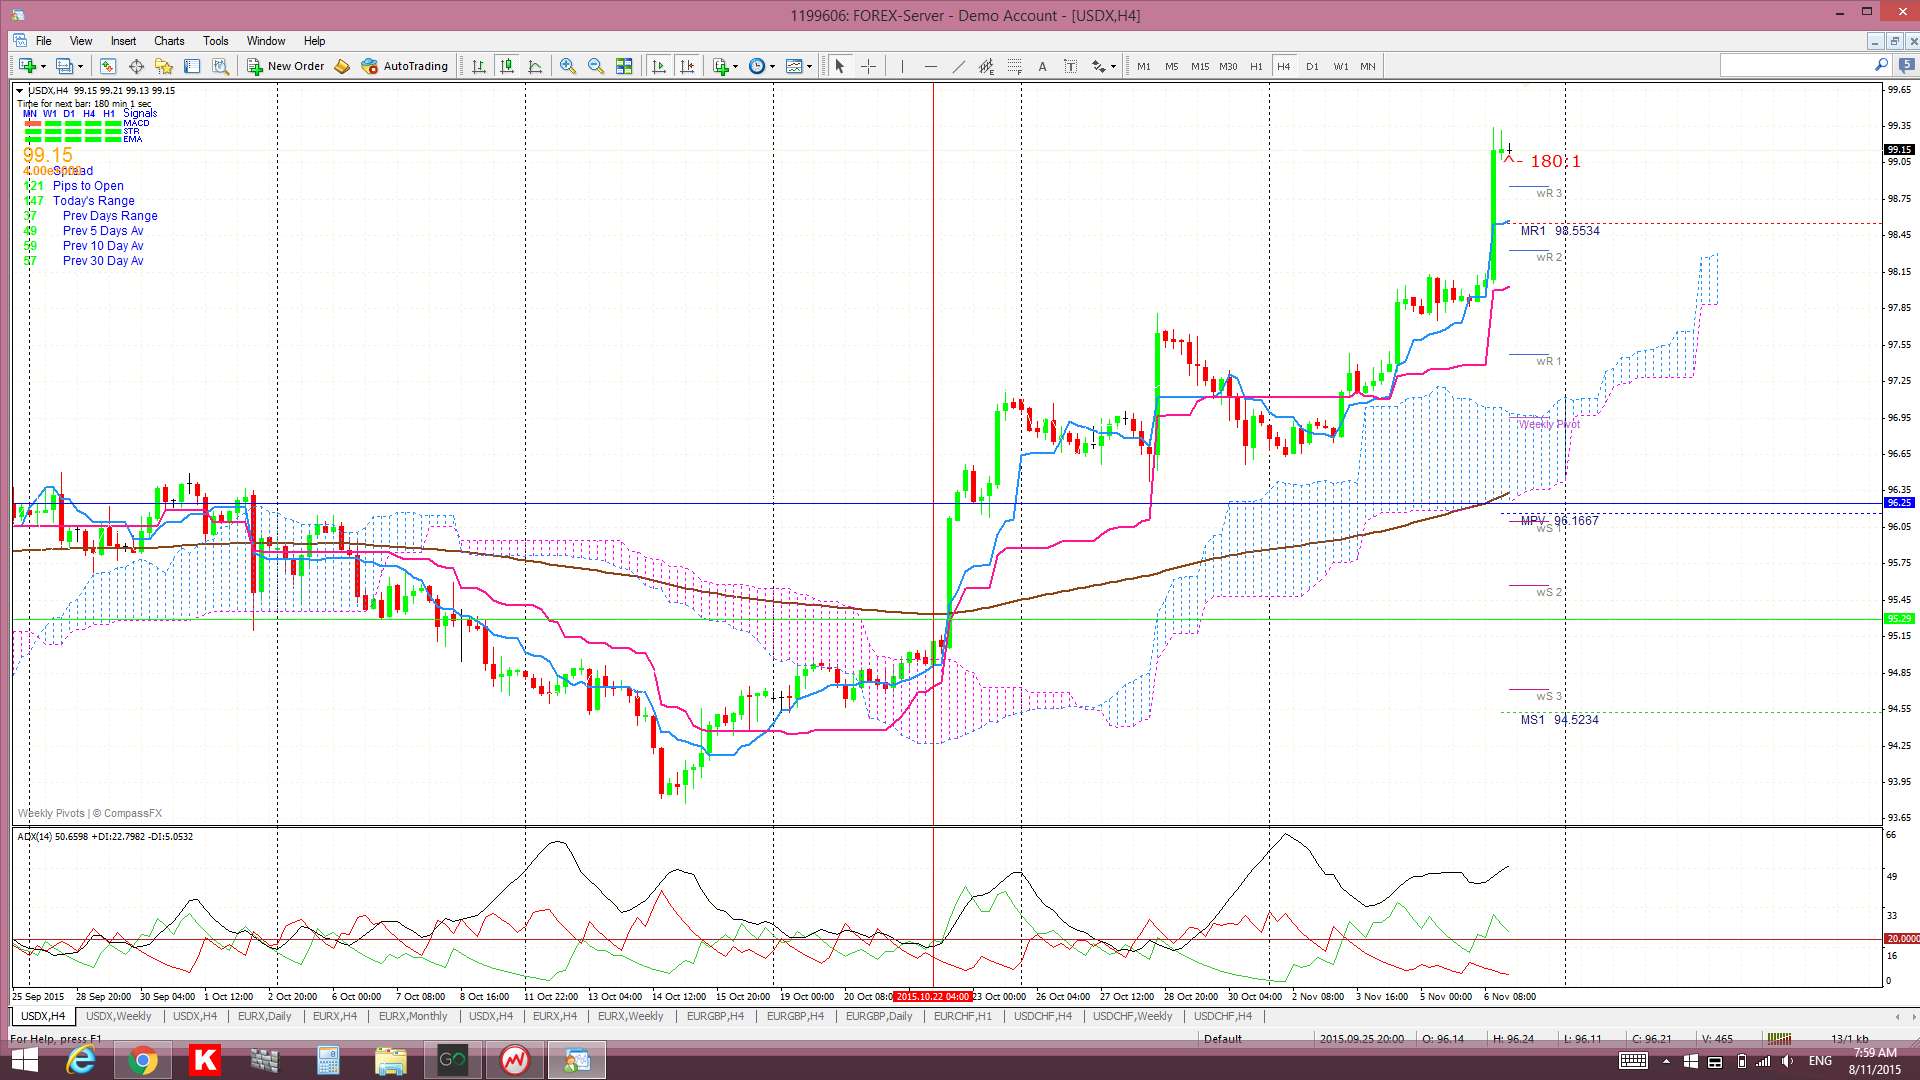Open the Periods clock icon
Image resolution: width=1920 pixels, height=1080 pixels.
[757, 66]
